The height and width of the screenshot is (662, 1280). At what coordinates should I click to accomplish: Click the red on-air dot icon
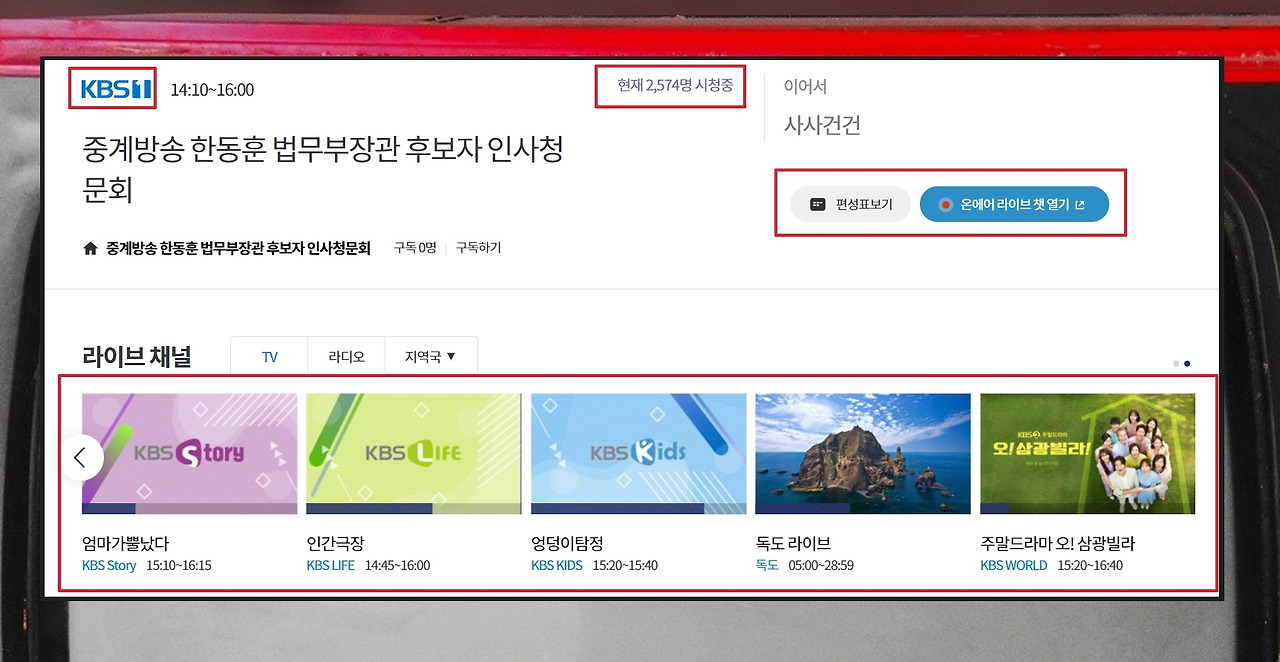(x=944, y=203)
